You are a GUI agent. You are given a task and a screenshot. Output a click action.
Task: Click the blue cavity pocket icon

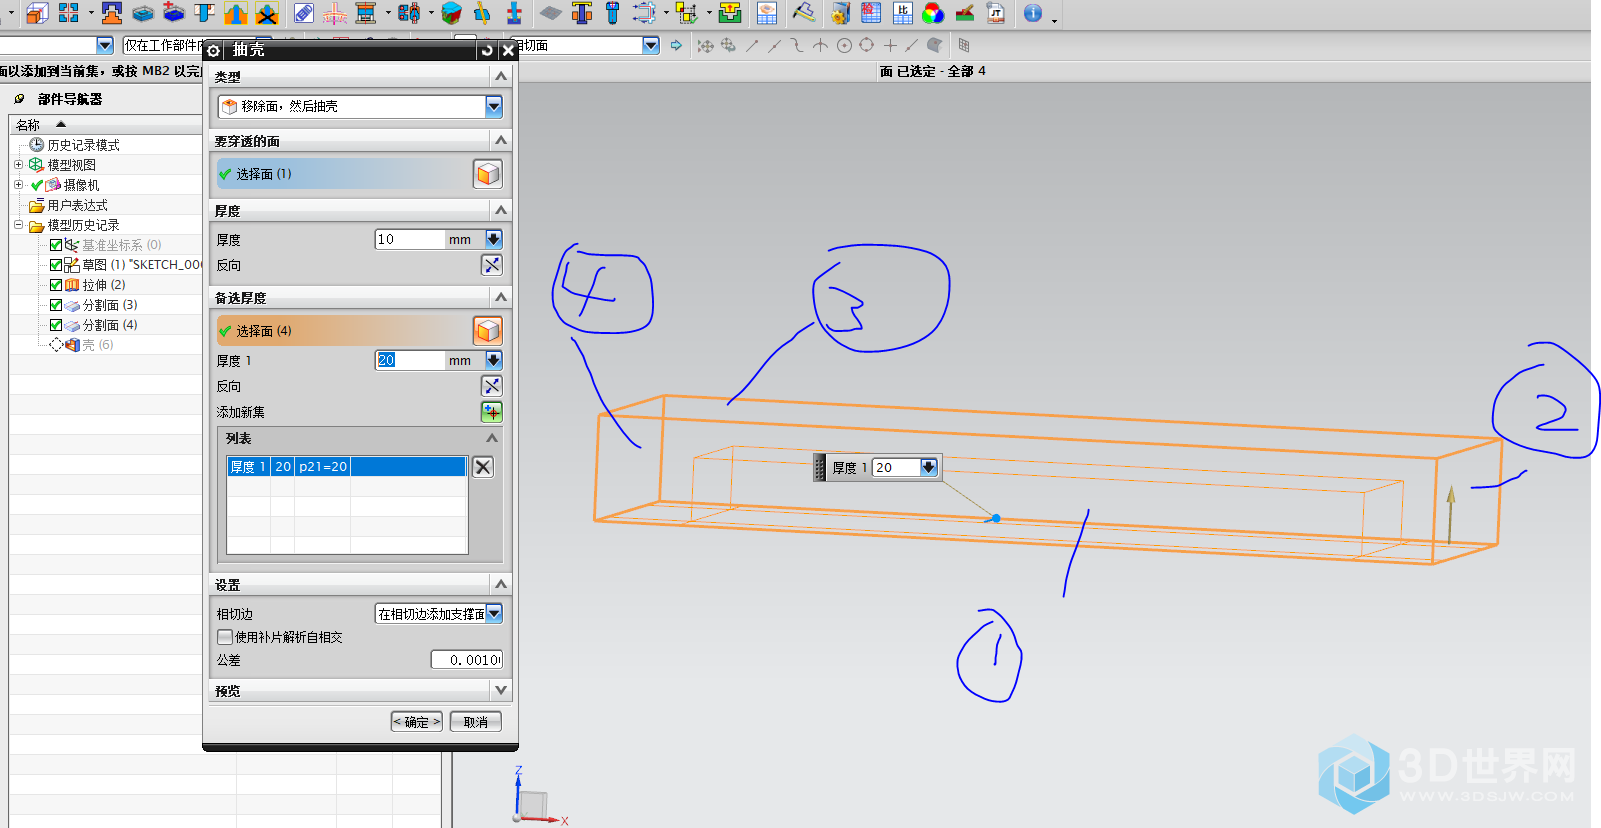coord(143,13)
